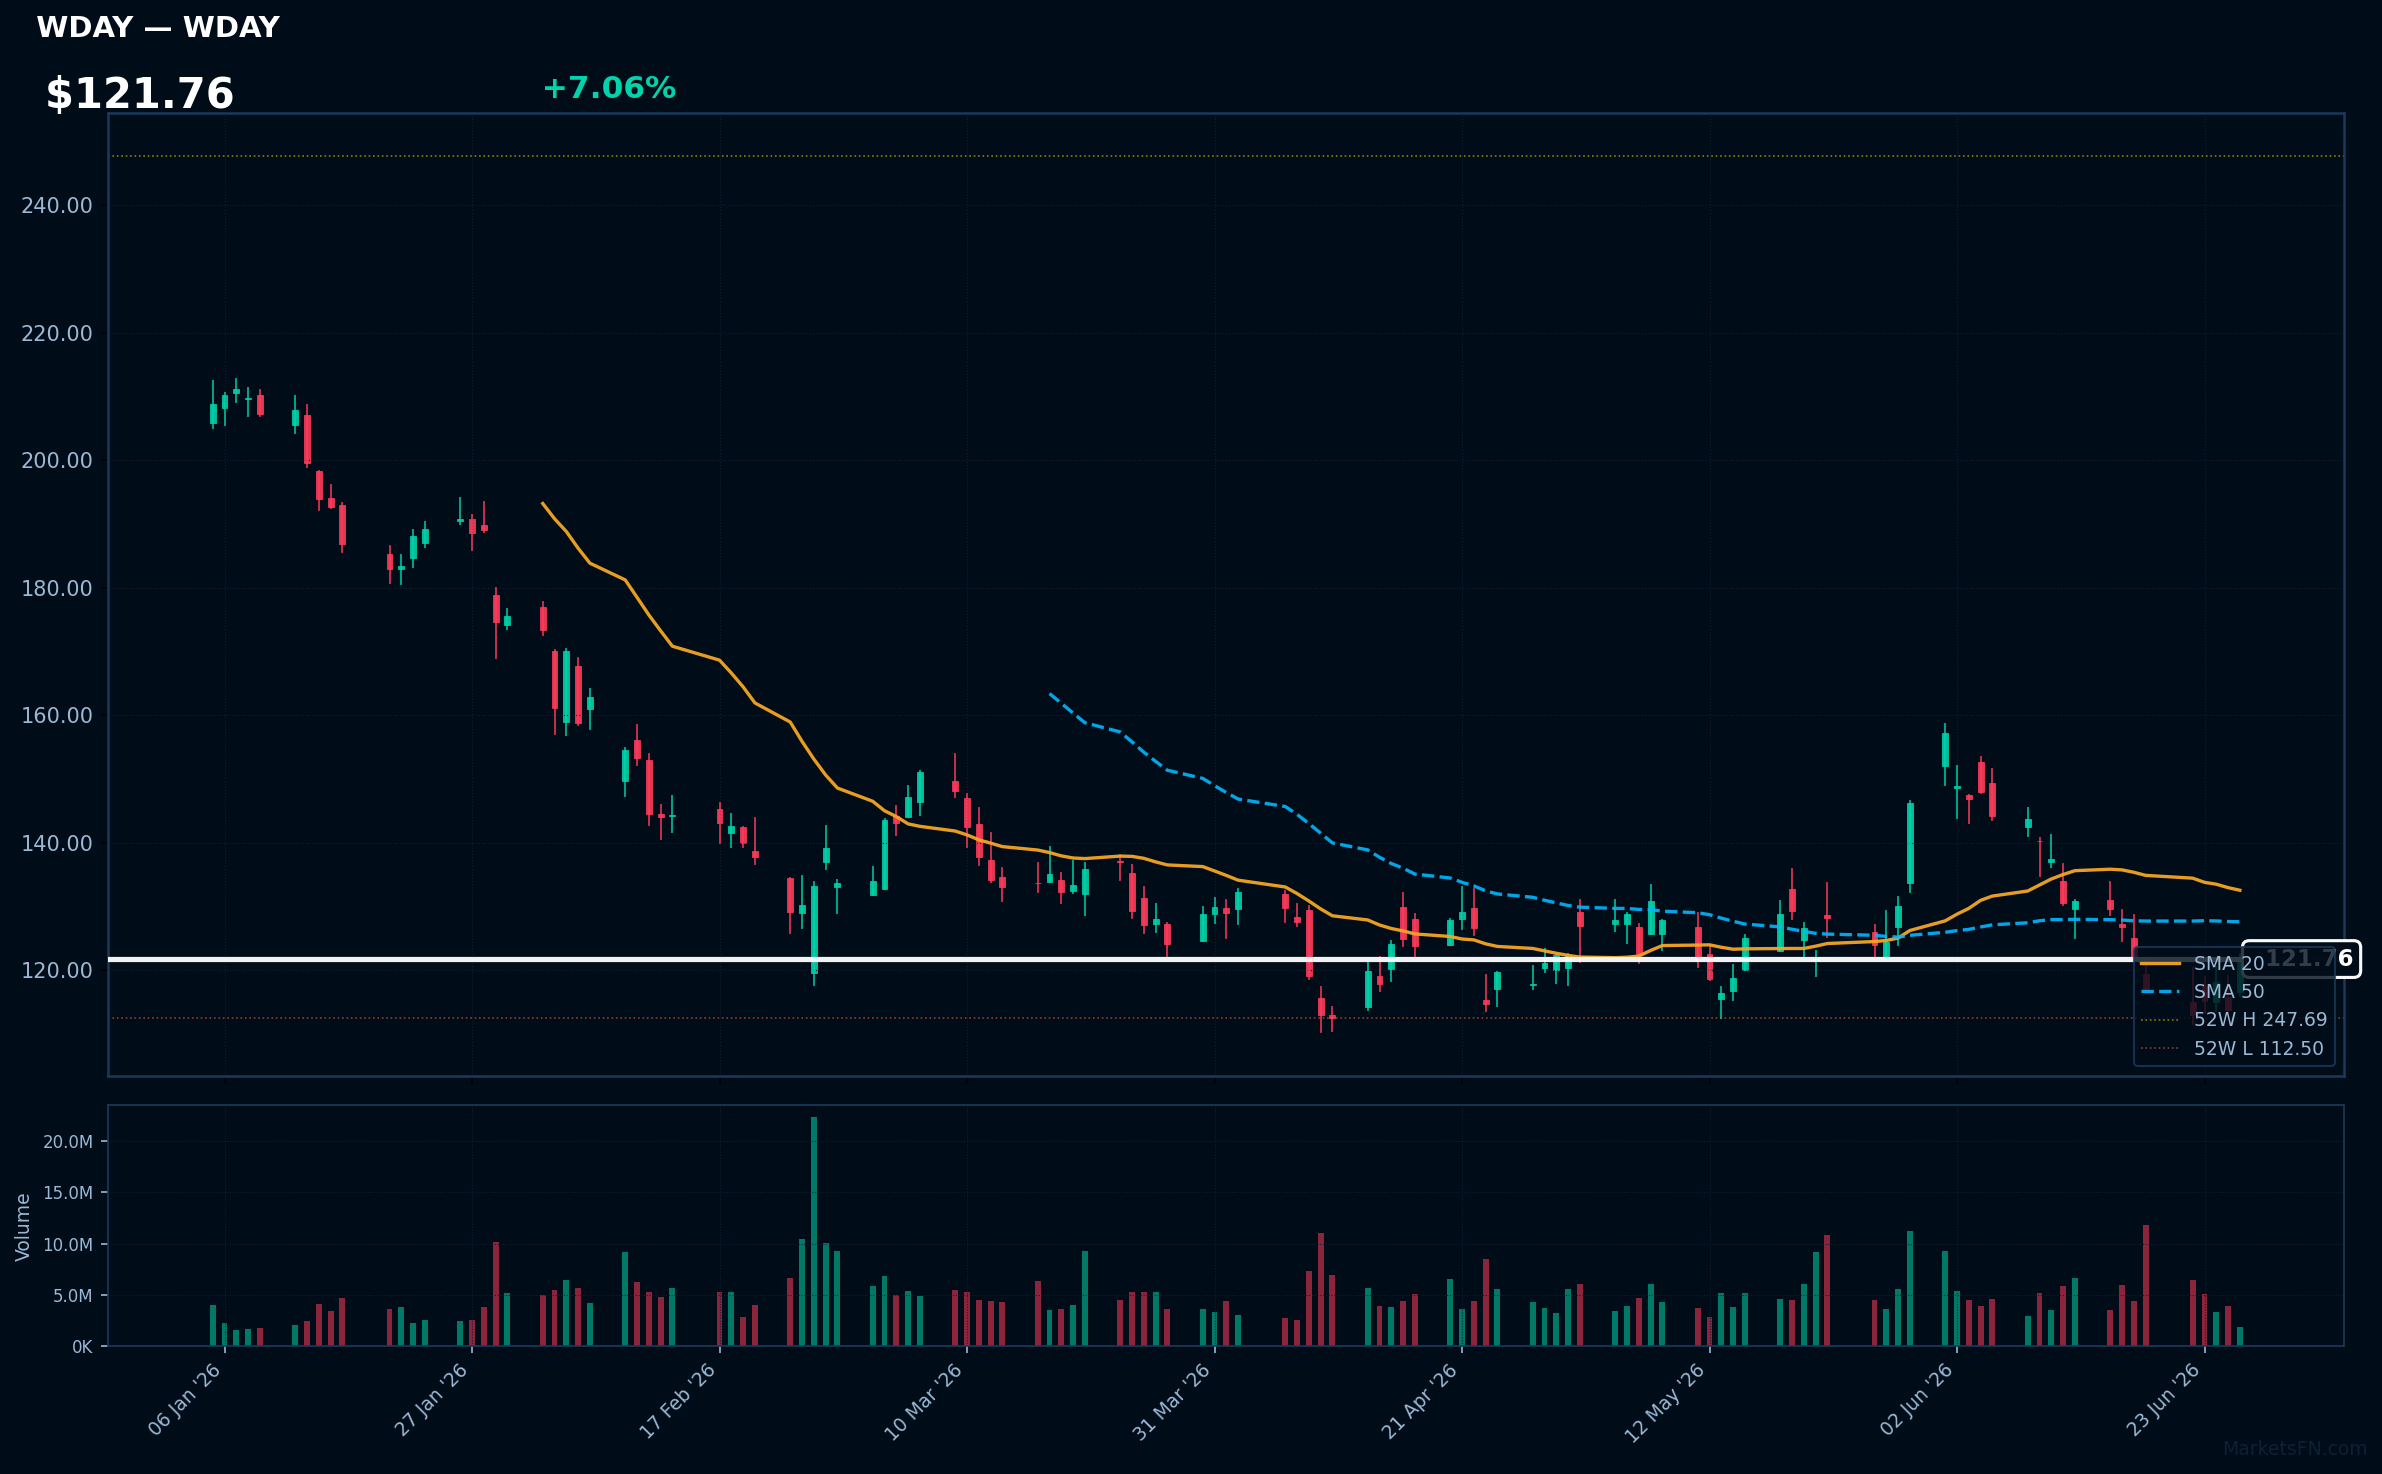The width and height of the screenshot is (2382, 1474).
Task: Click the 02 Jun '26 date label
Action: click(x=1917, y=1400)
